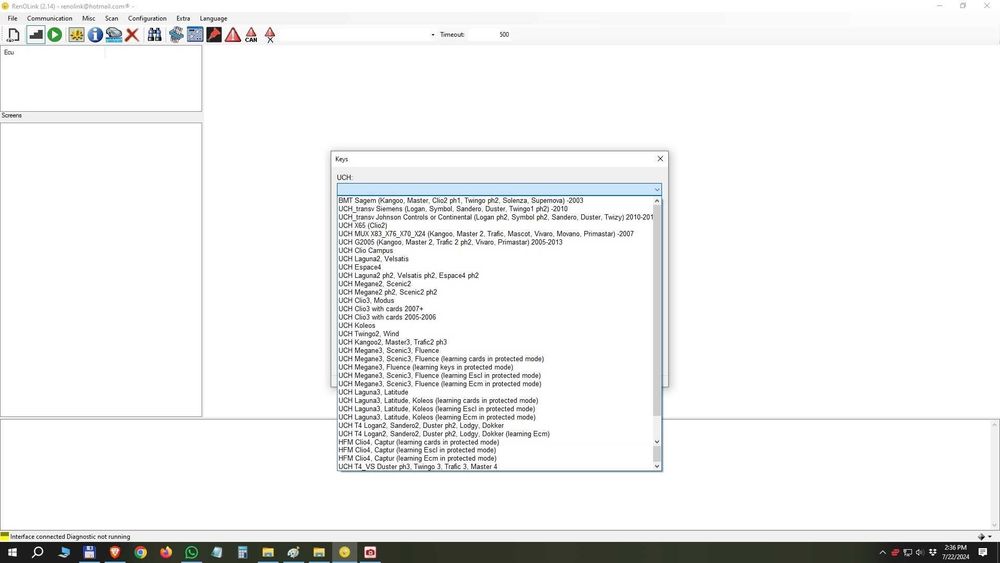This screenshot has width=1000, height=563.
Task: Open the Calculator from the taskbar
Action: click(x=242, y=552)
